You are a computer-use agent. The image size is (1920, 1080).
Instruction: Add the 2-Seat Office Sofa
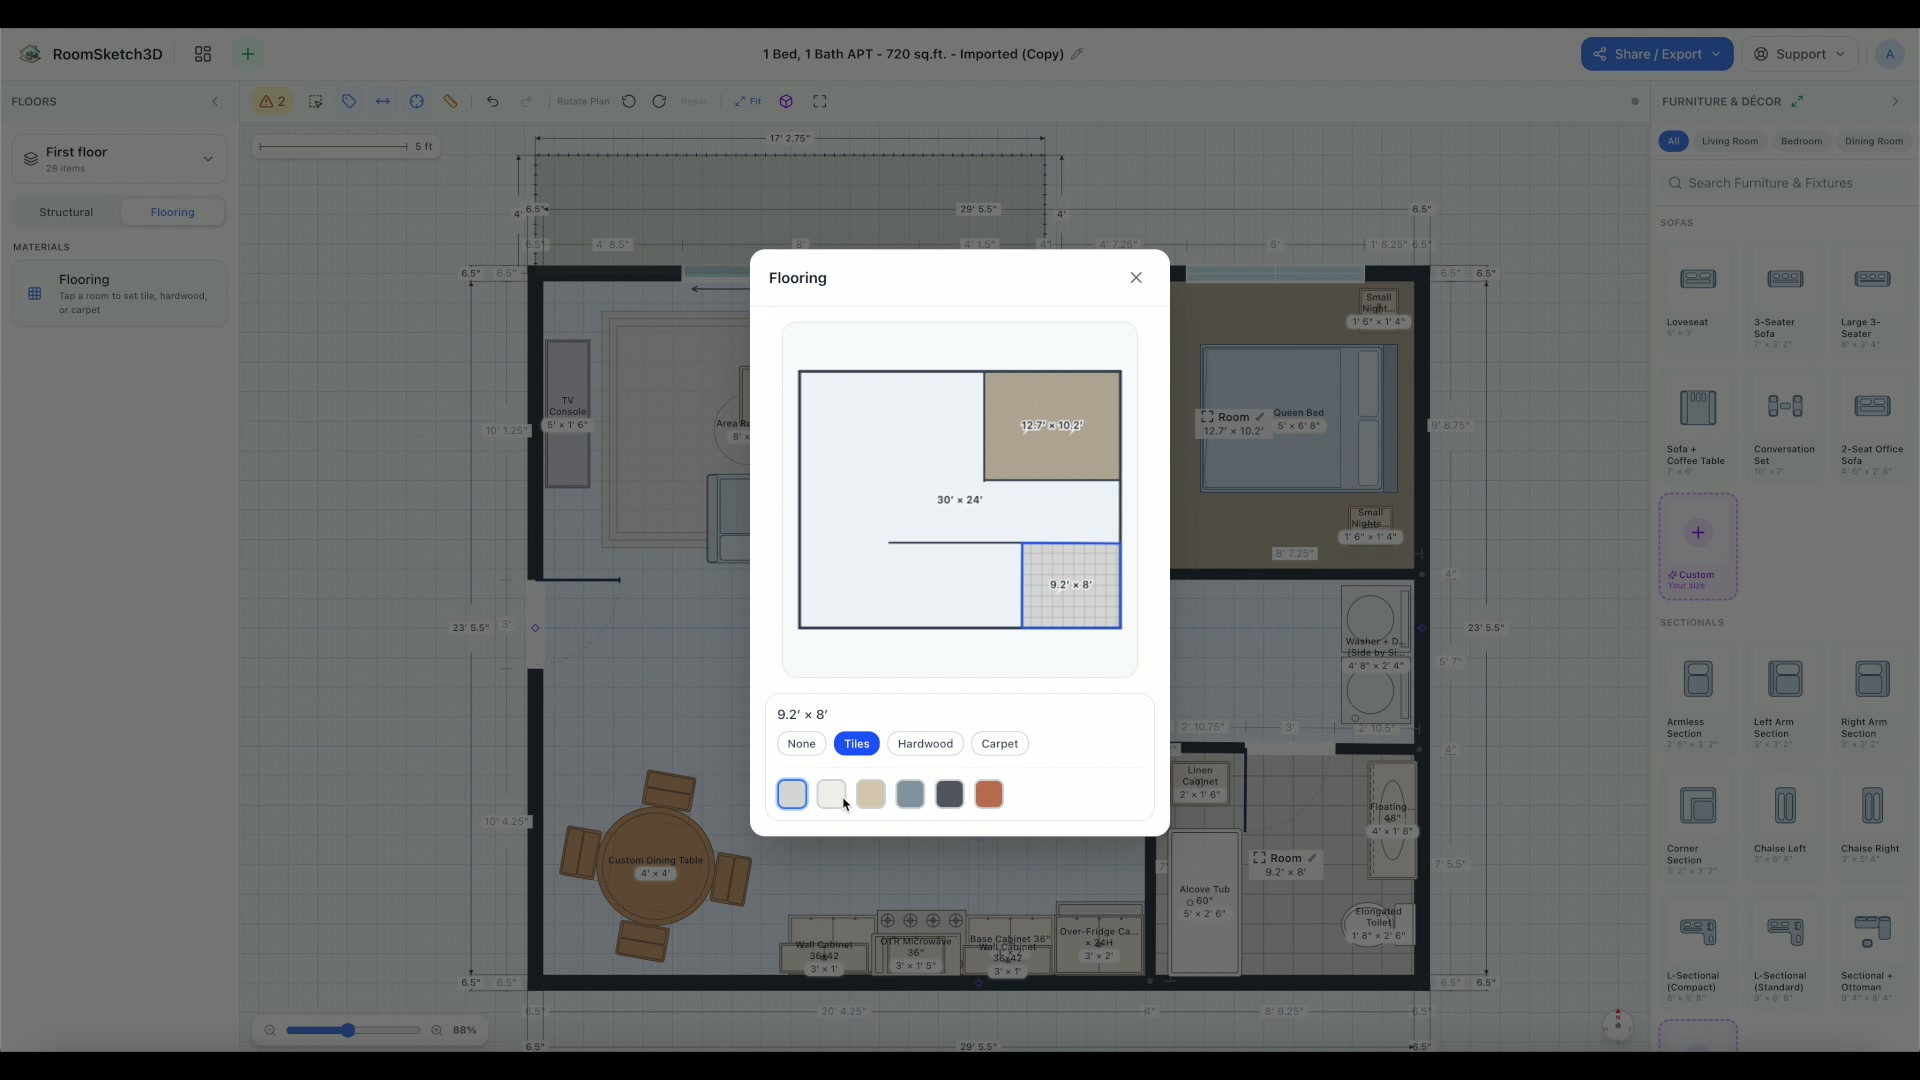click(1872, 426)
